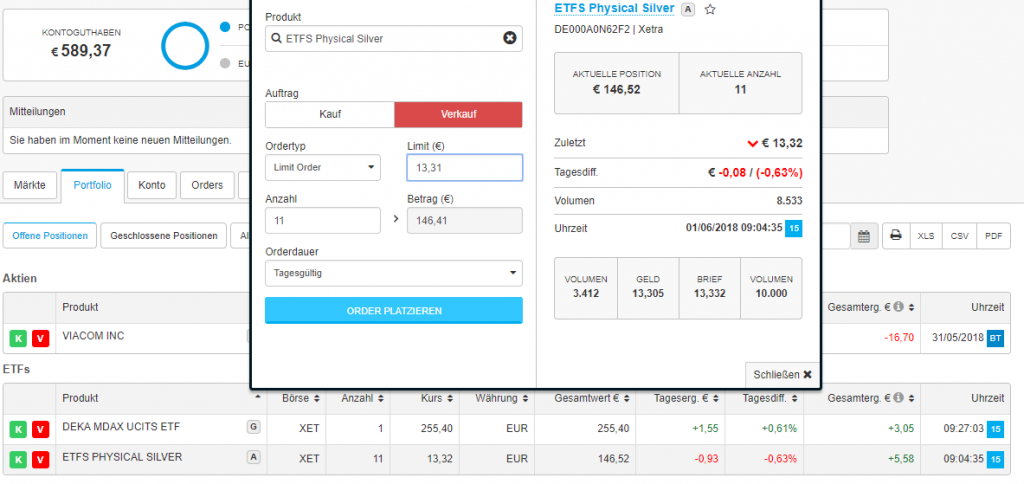Viewport: 1024px width, 484px height.
Task: Click green K icon for ETFS PHYSICAL SILVER
Action: [18, 459]
